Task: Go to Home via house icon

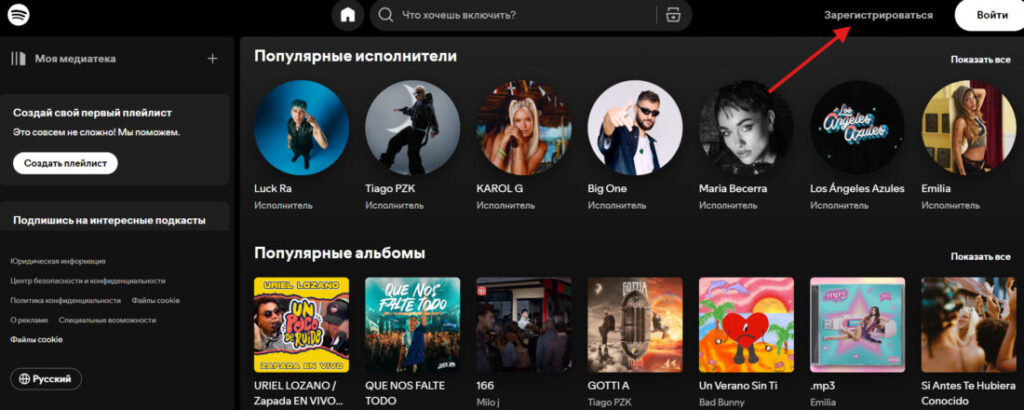Action: tap(347, 15)
